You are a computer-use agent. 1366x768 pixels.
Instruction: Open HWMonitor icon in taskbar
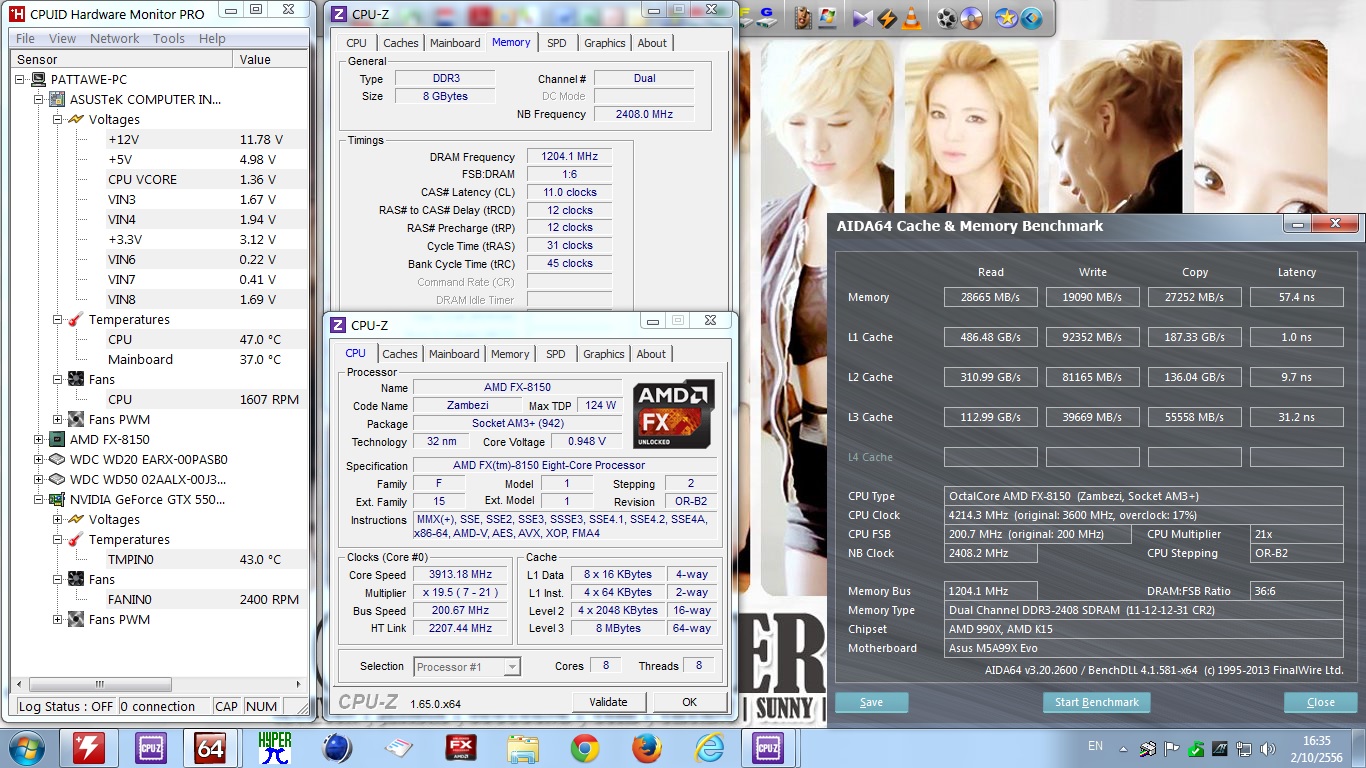pos(89,747)
